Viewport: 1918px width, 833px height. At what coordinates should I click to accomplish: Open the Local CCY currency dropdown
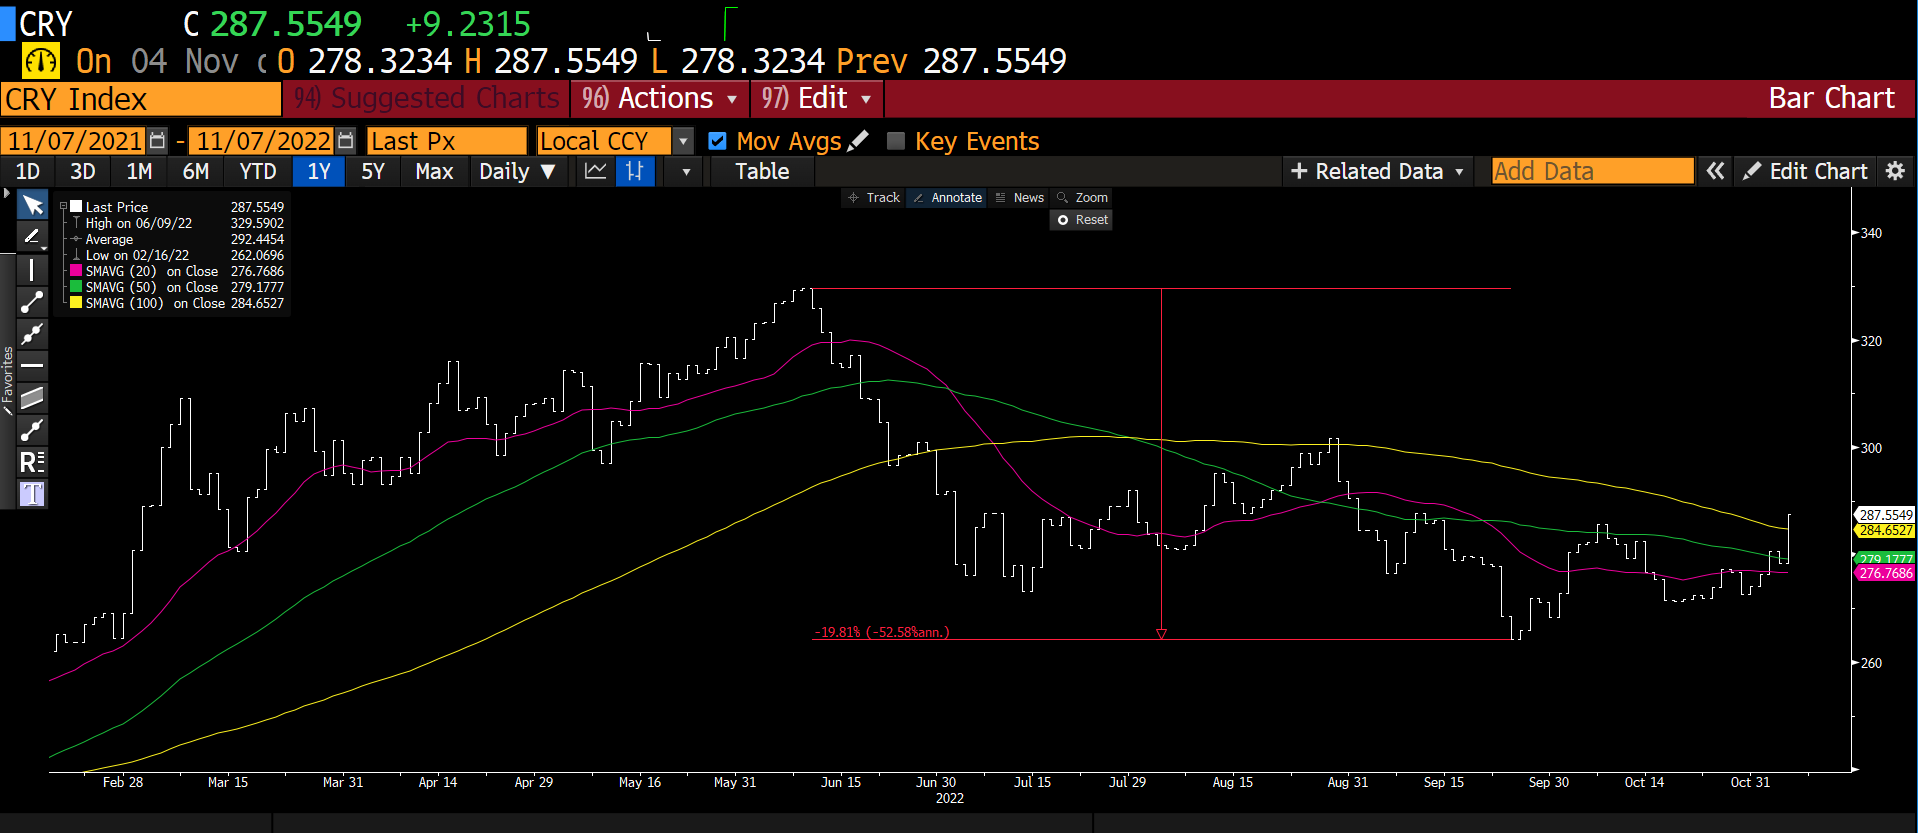coord(683,141)
